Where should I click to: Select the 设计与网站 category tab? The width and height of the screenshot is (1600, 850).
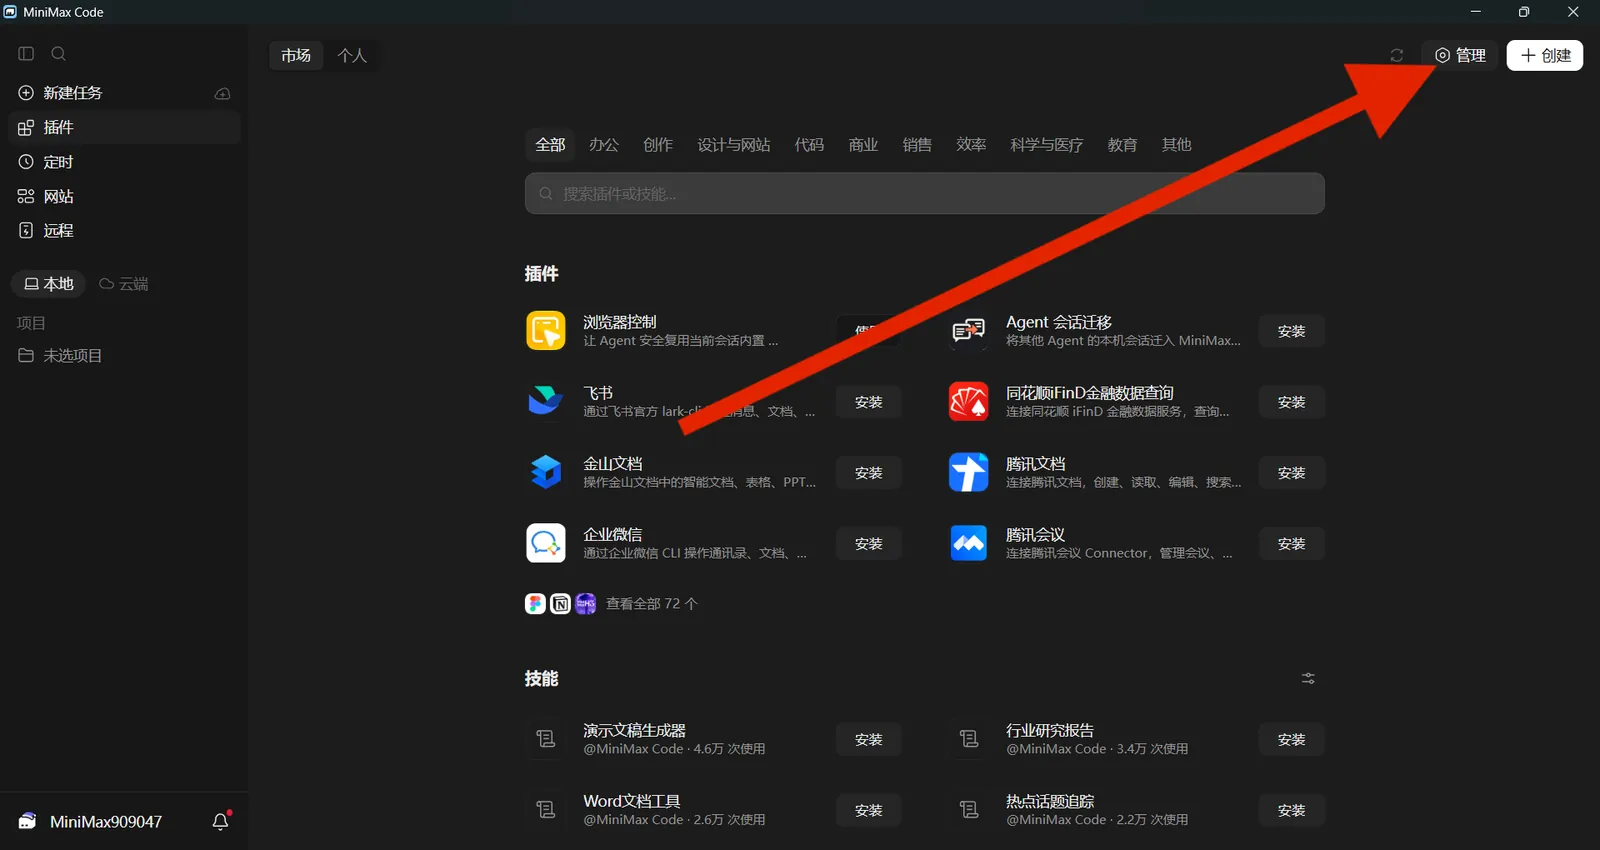coord(734,145)
